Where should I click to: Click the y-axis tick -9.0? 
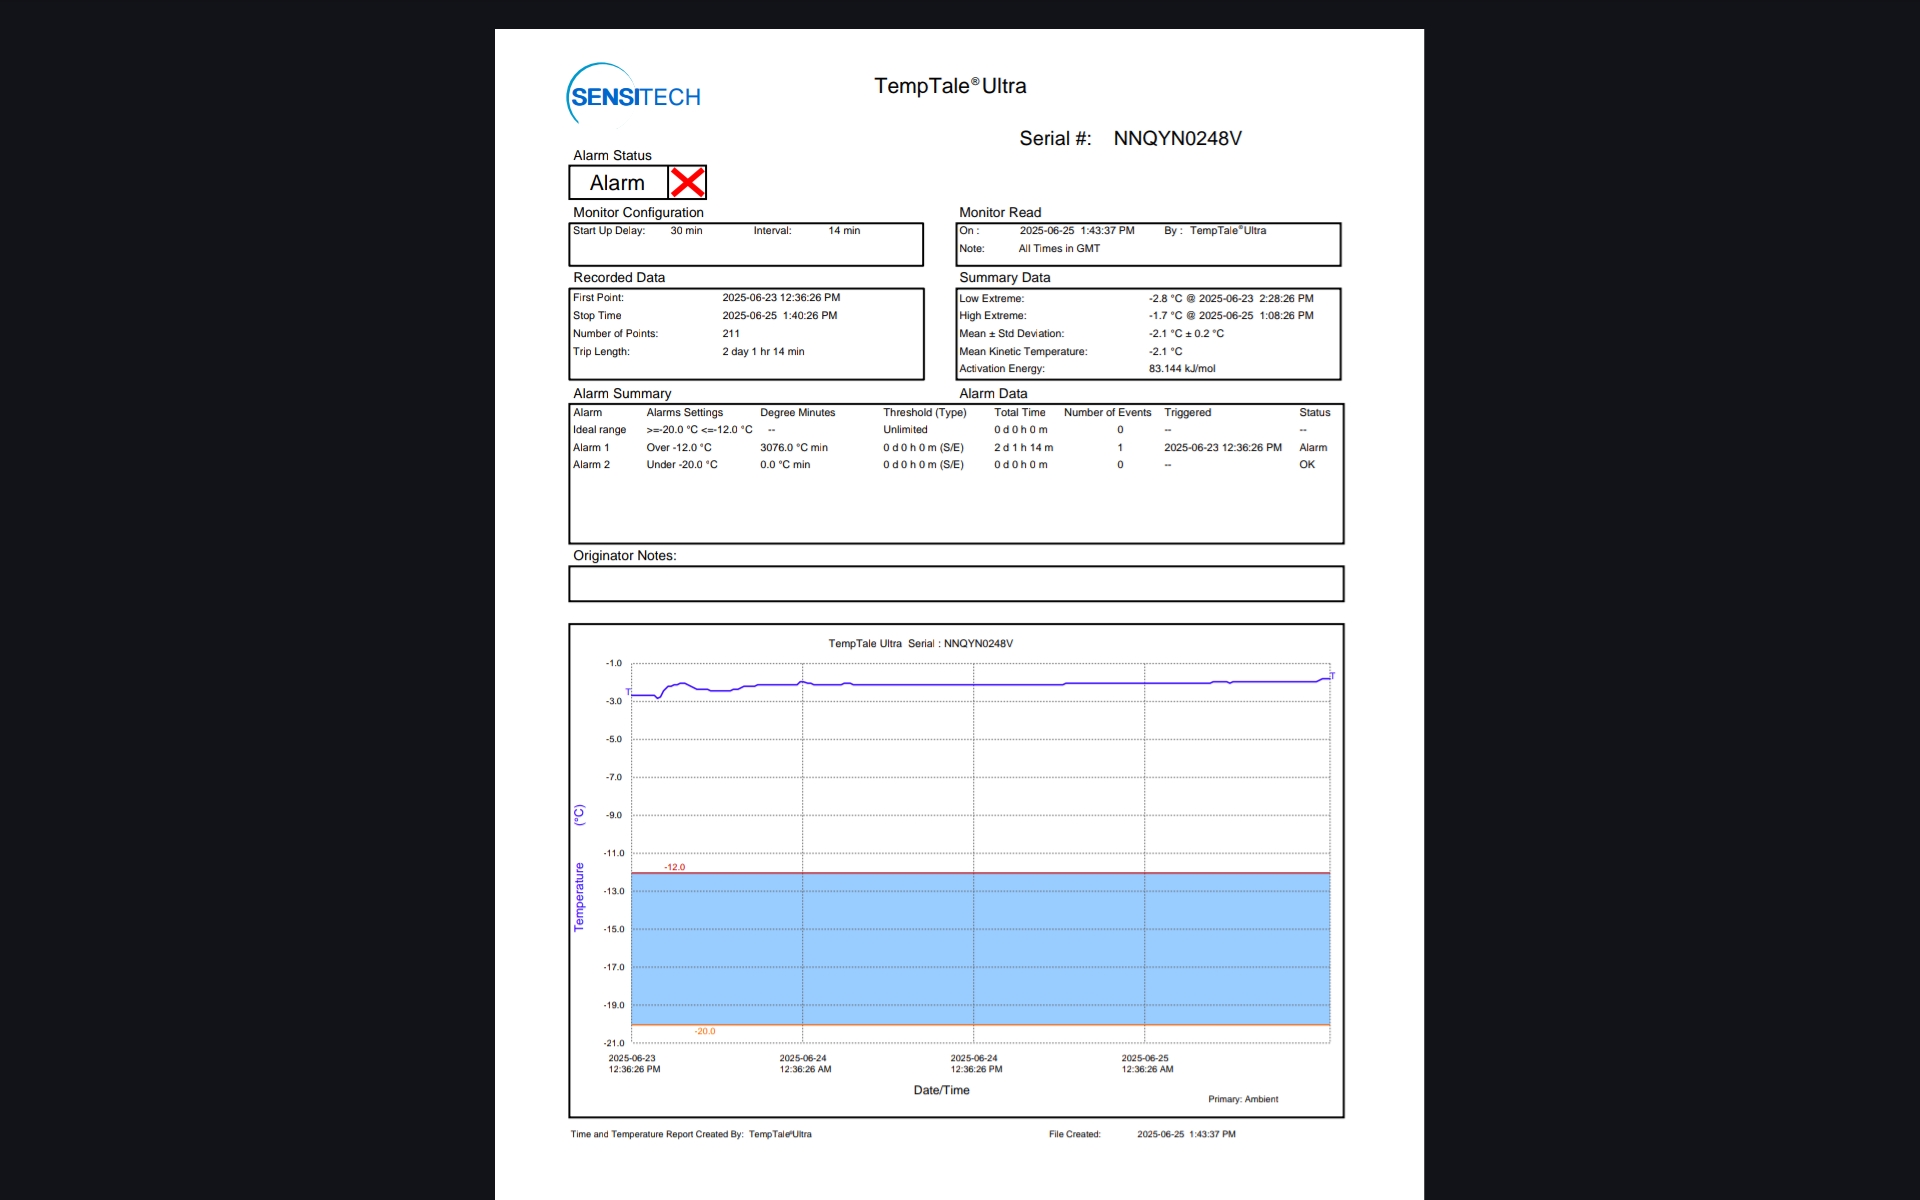613,816
